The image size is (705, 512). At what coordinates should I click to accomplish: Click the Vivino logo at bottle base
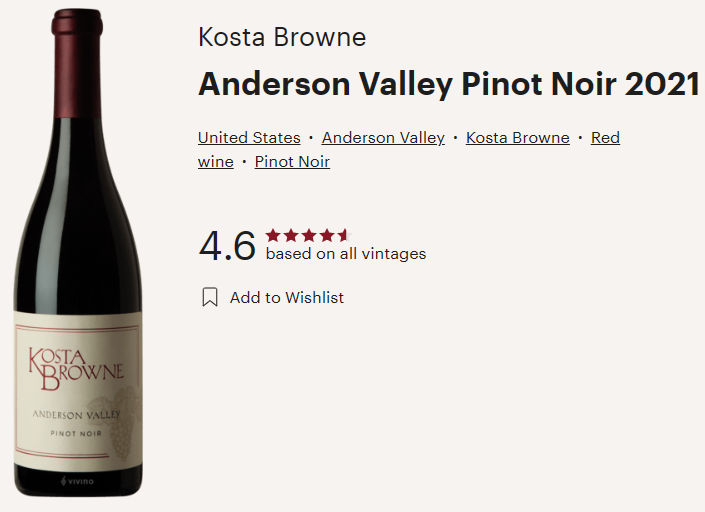tap(78, 481)
